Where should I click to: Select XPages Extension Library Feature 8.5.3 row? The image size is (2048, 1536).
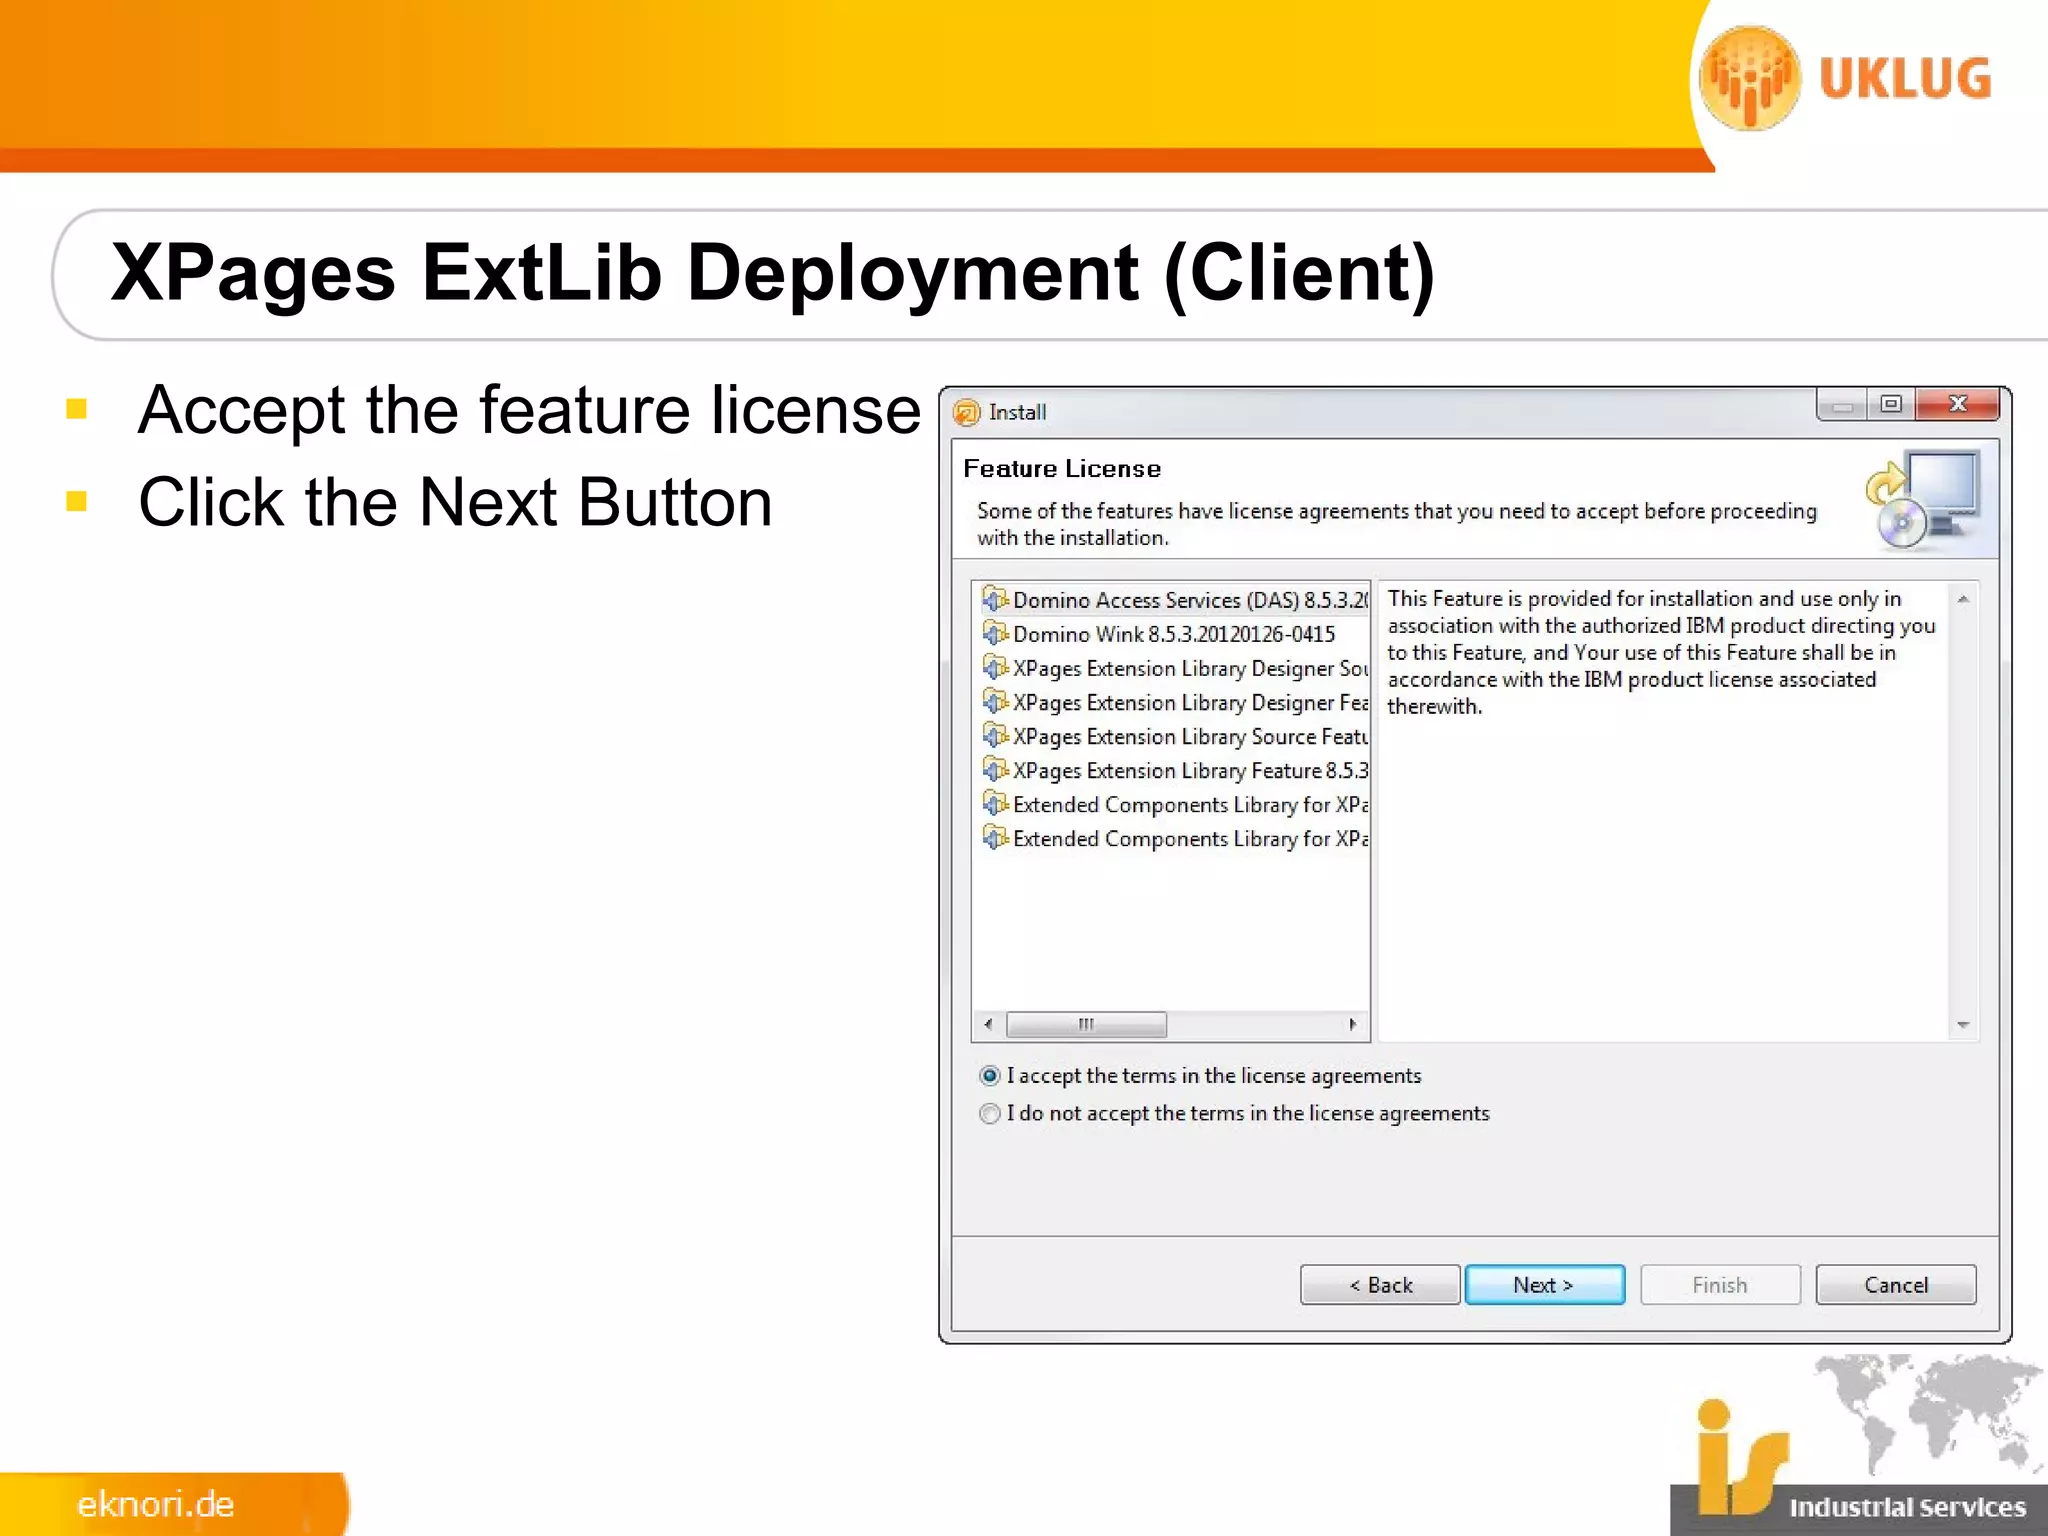pos(1175,770)
